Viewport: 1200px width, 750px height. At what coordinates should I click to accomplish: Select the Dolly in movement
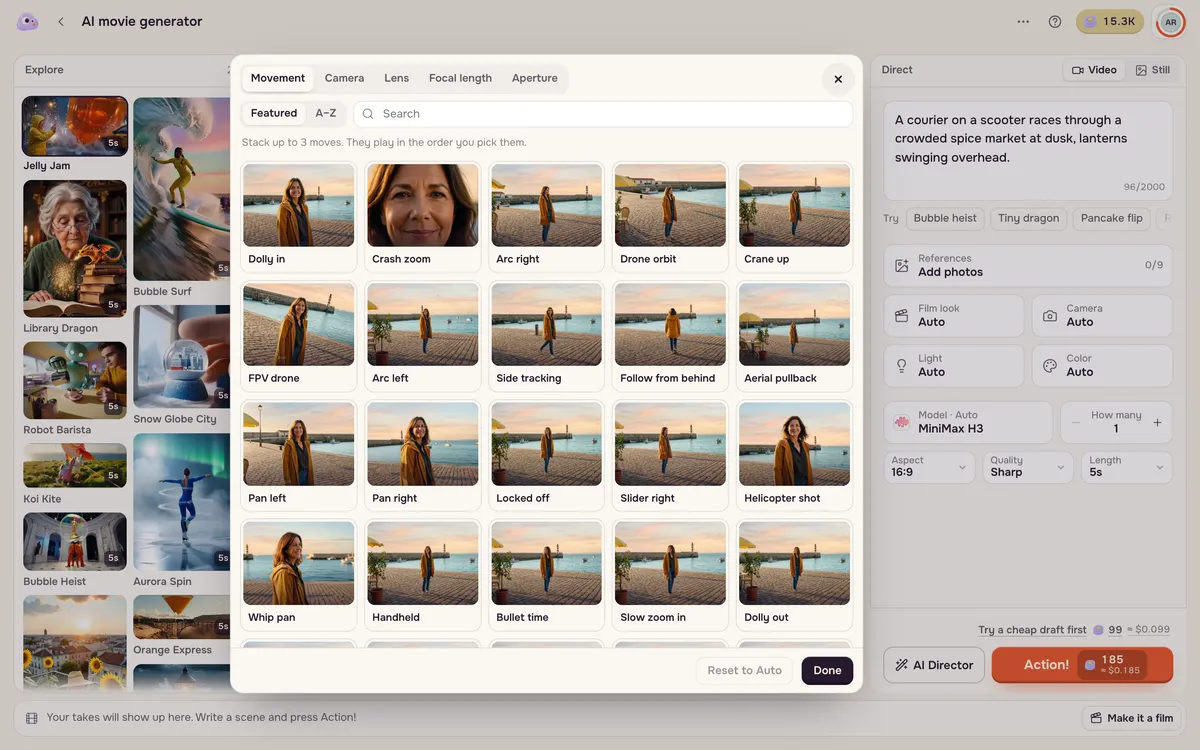(299, 217)
